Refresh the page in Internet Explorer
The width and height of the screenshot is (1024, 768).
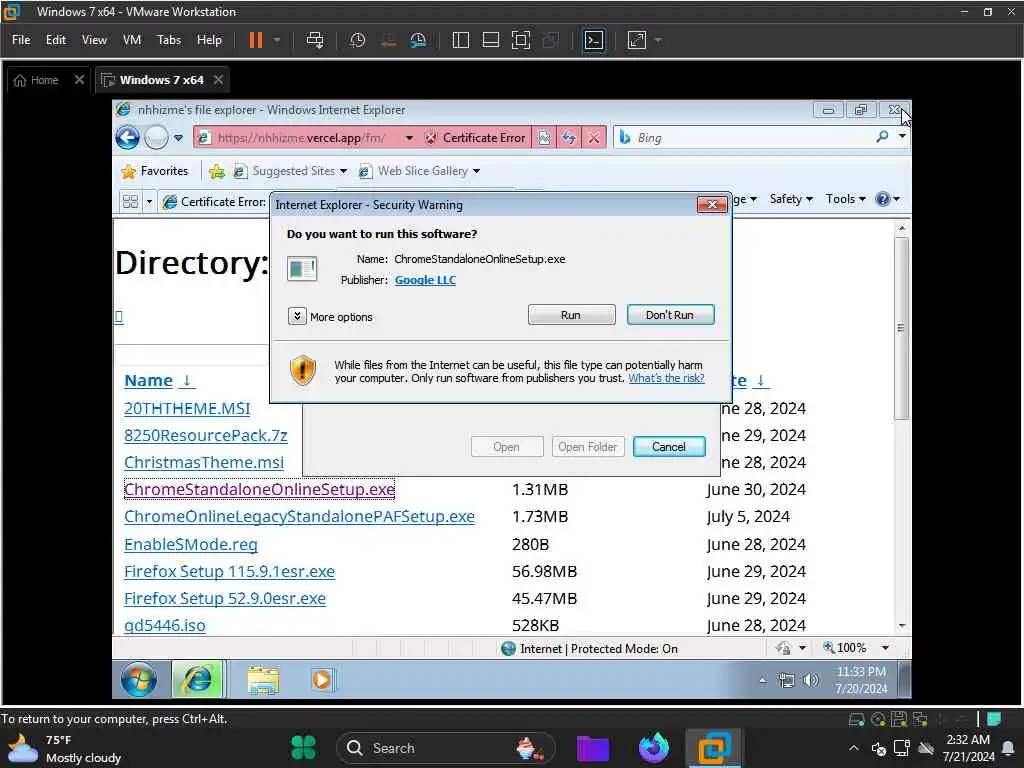(x=569, y=138)
